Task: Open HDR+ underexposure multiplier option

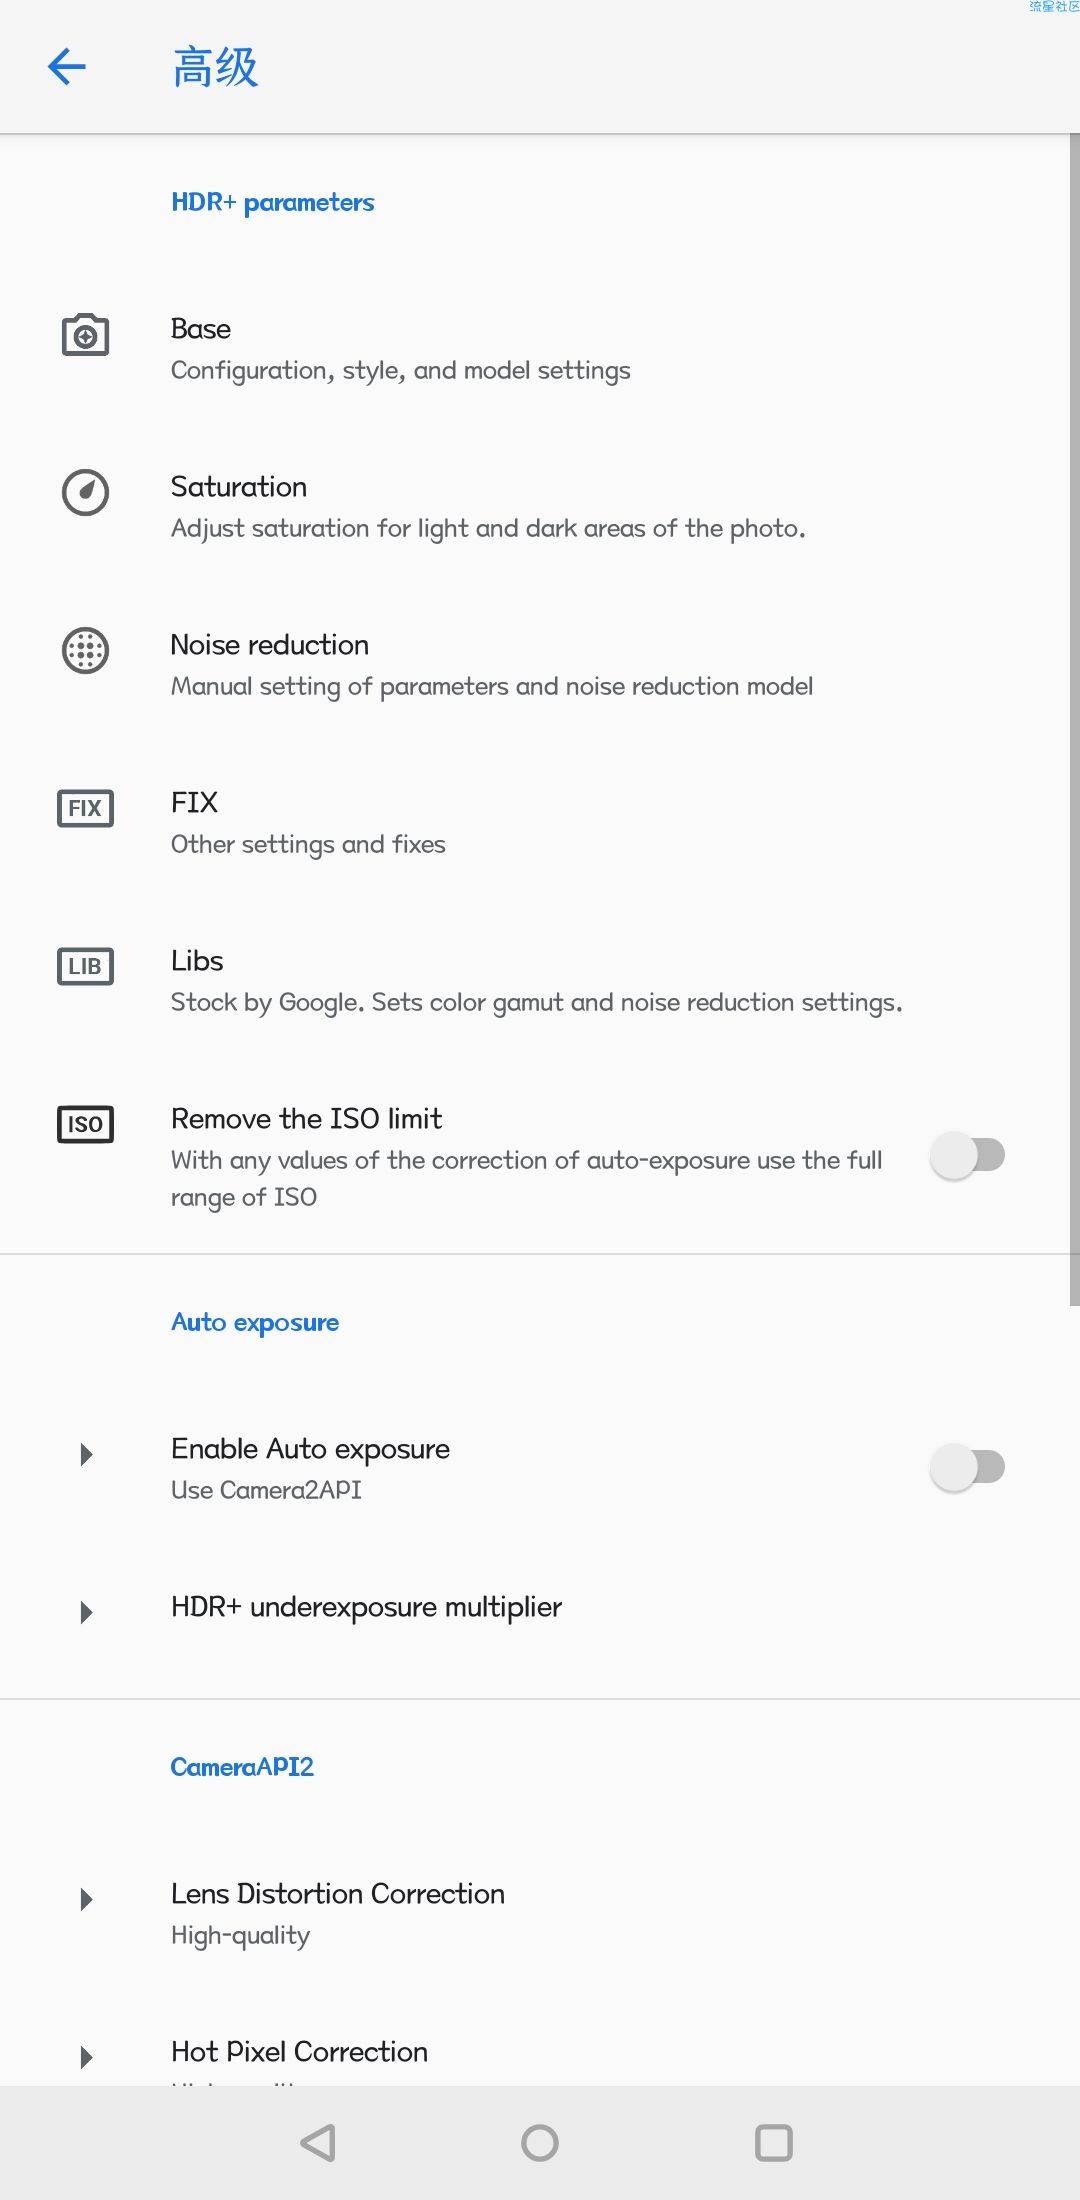Action: point(540,1608)
